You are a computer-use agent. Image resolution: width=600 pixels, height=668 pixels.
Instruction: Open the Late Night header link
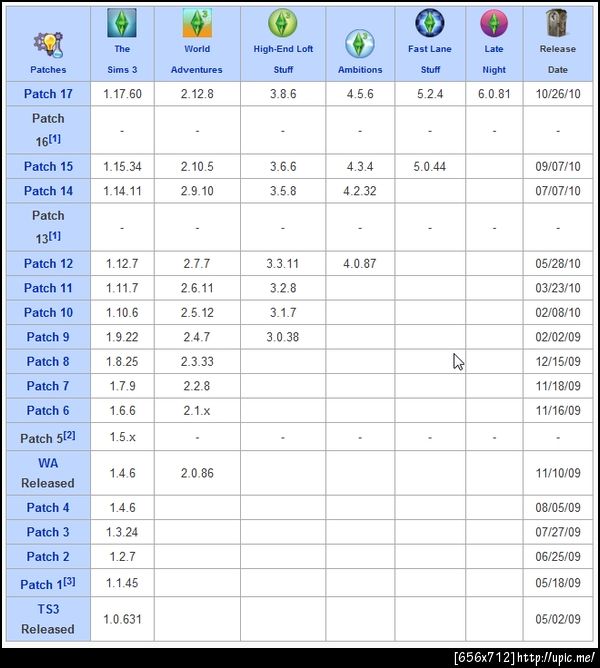(x=494, y=59)
